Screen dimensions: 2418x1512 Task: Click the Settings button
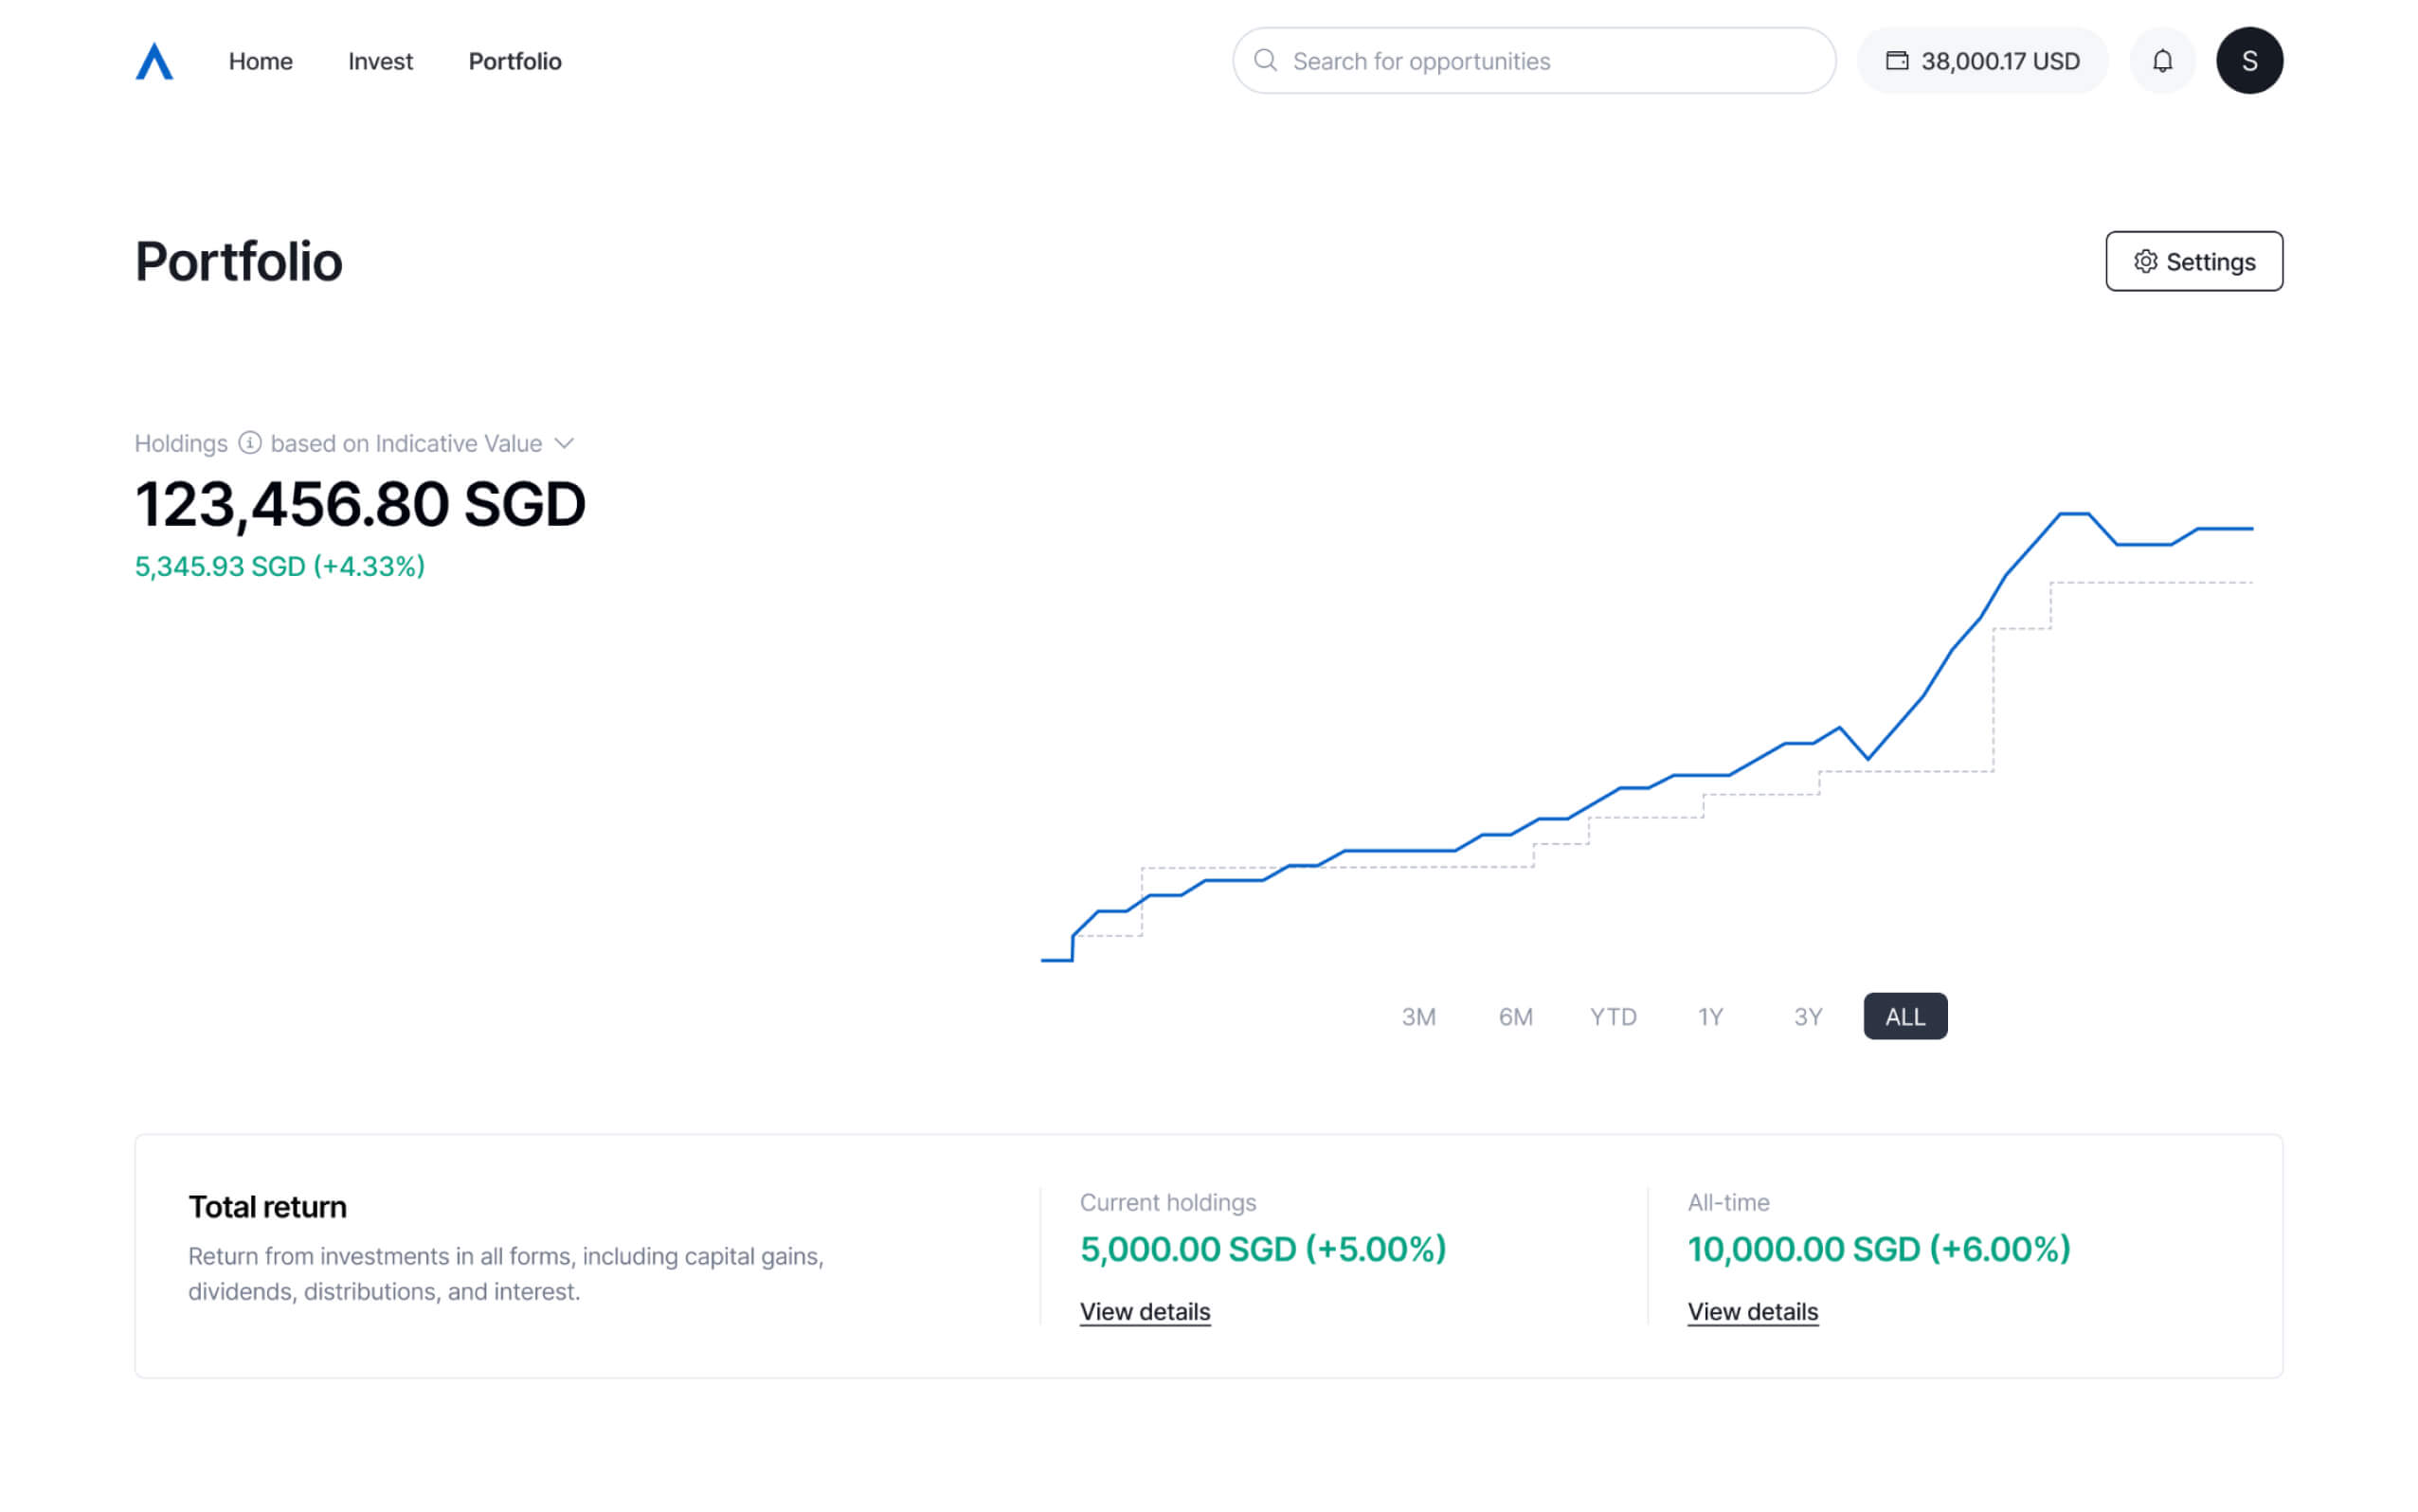pos(2193,261)
